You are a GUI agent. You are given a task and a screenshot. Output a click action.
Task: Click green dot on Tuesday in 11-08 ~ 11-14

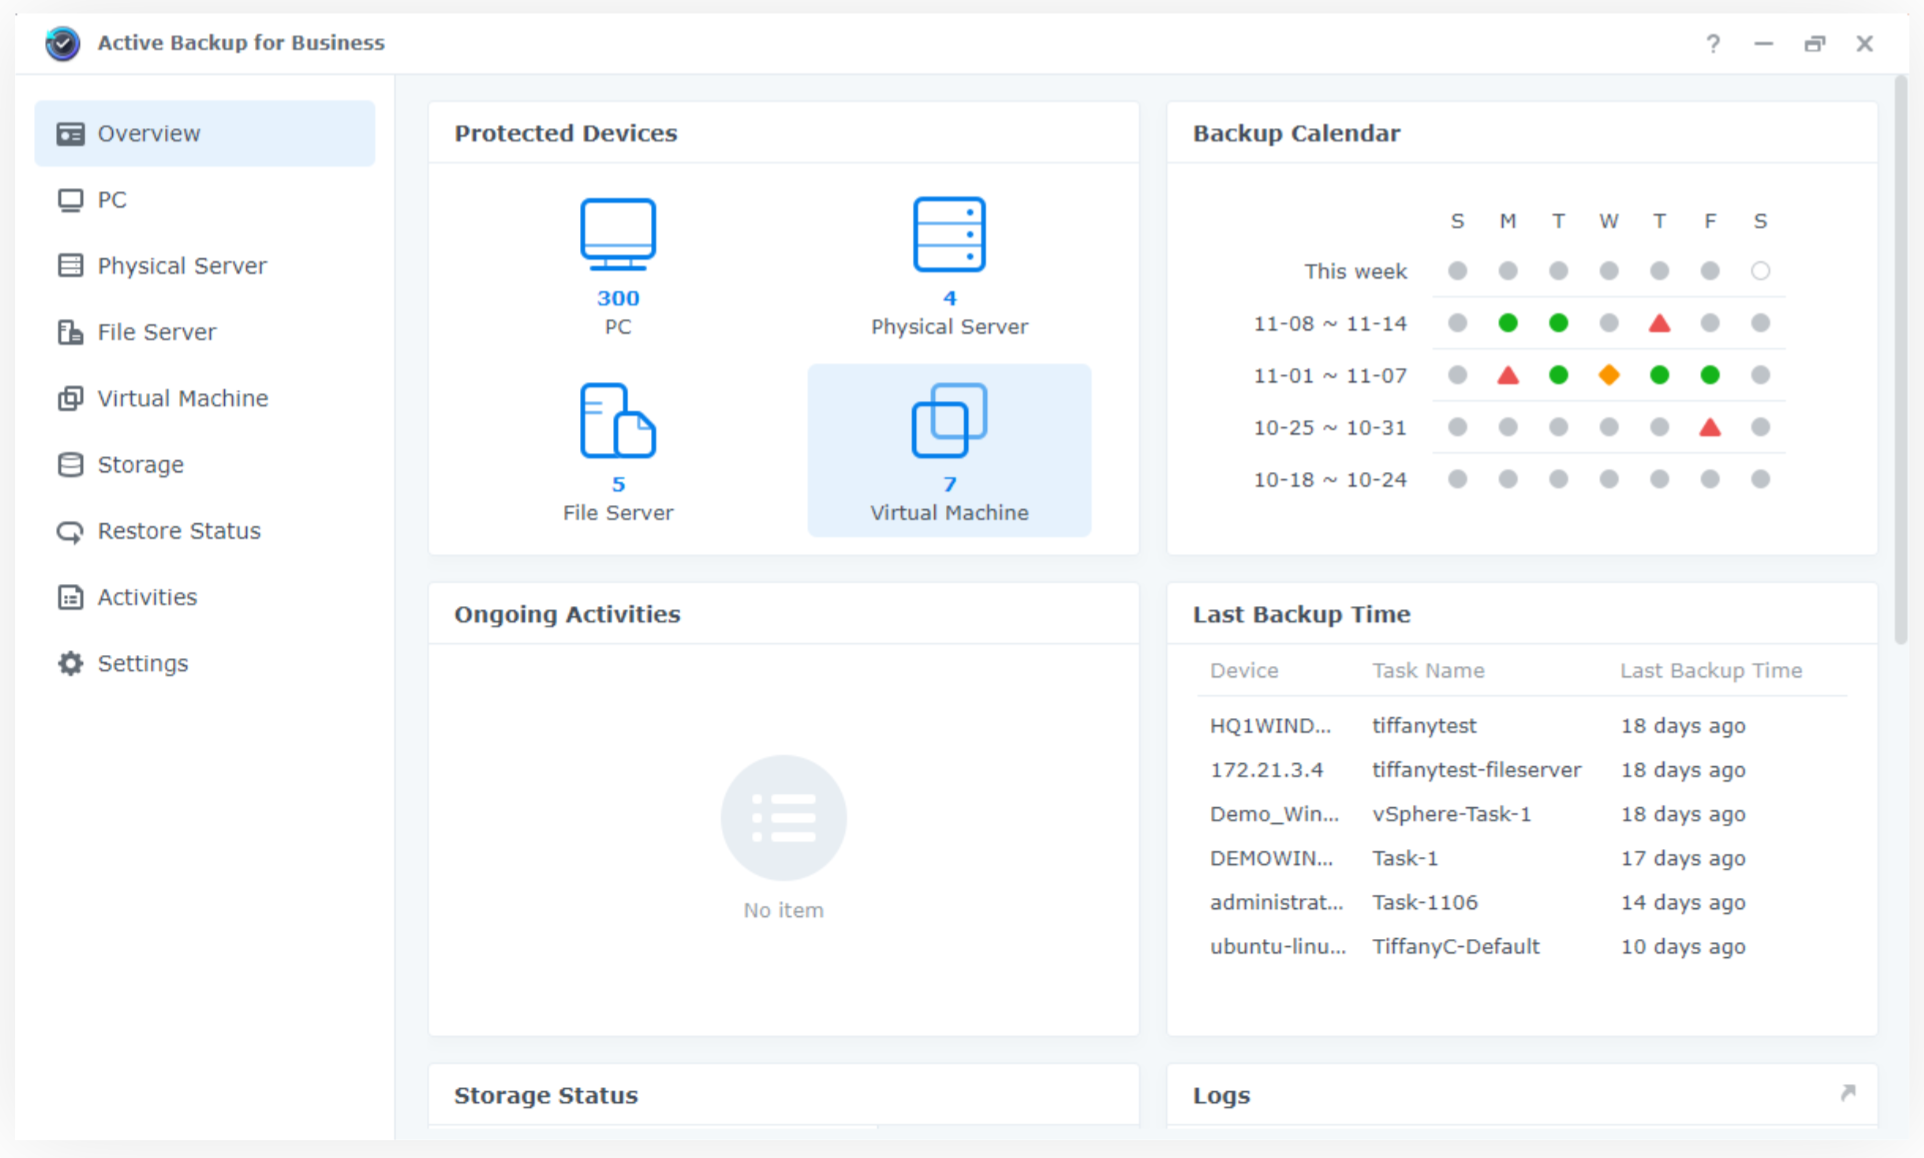pos(1558,323)
